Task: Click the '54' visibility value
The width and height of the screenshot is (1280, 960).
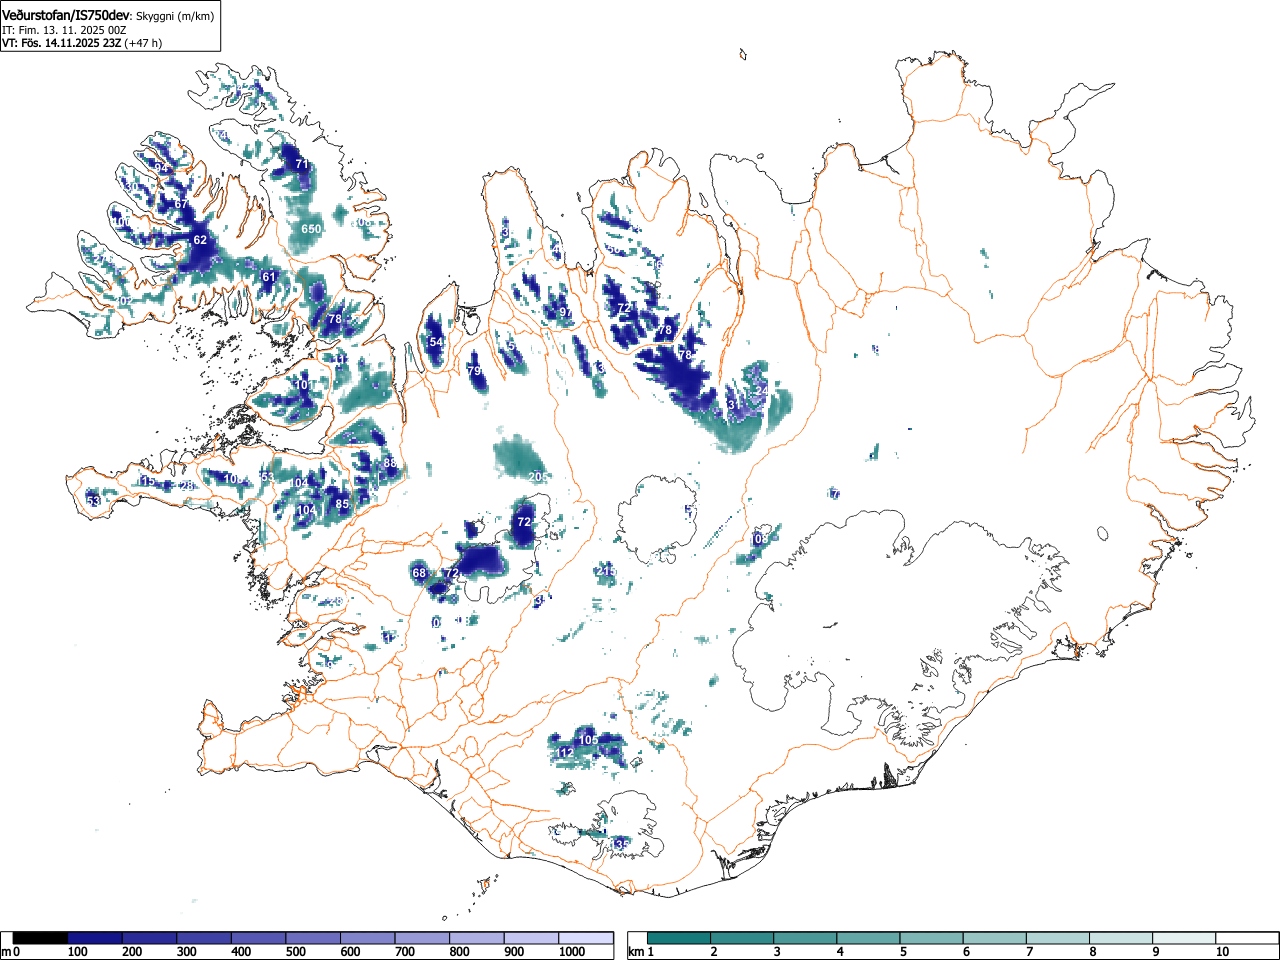Action: click(436, 342)
